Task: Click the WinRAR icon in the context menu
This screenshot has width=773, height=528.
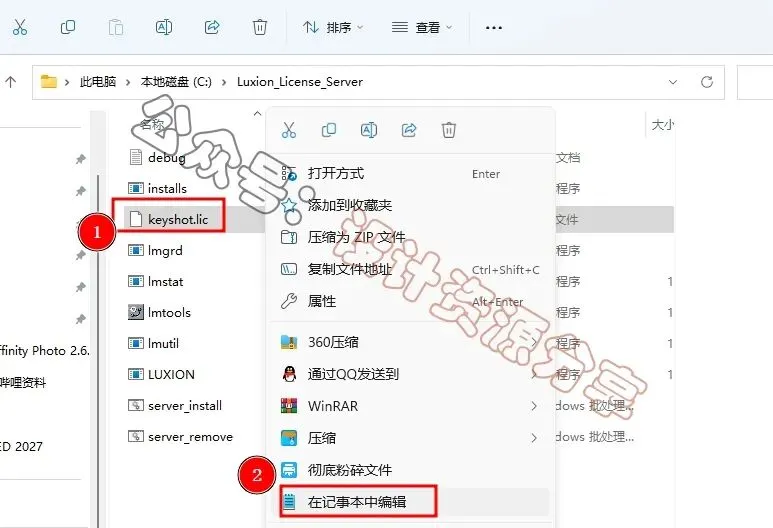Action: [289, 406]
